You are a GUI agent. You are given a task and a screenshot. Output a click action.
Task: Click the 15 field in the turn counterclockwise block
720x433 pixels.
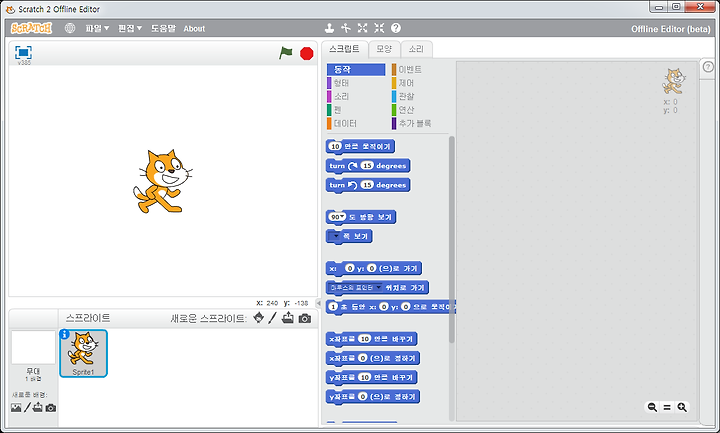pos(366,185)
